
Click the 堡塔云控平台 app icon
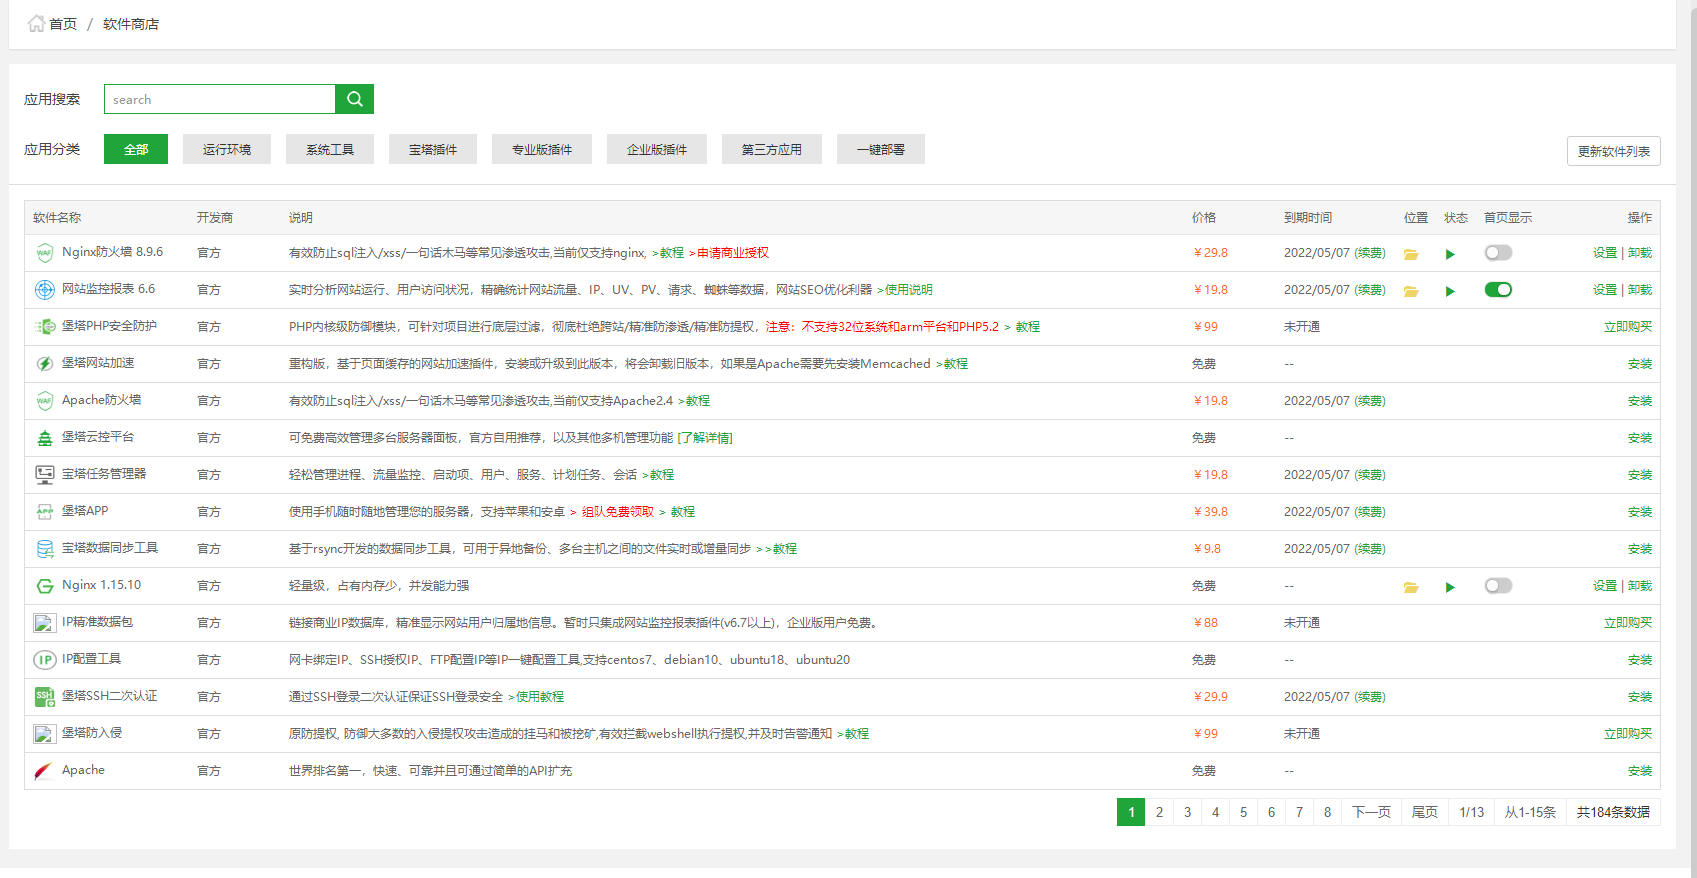(45, 438)
